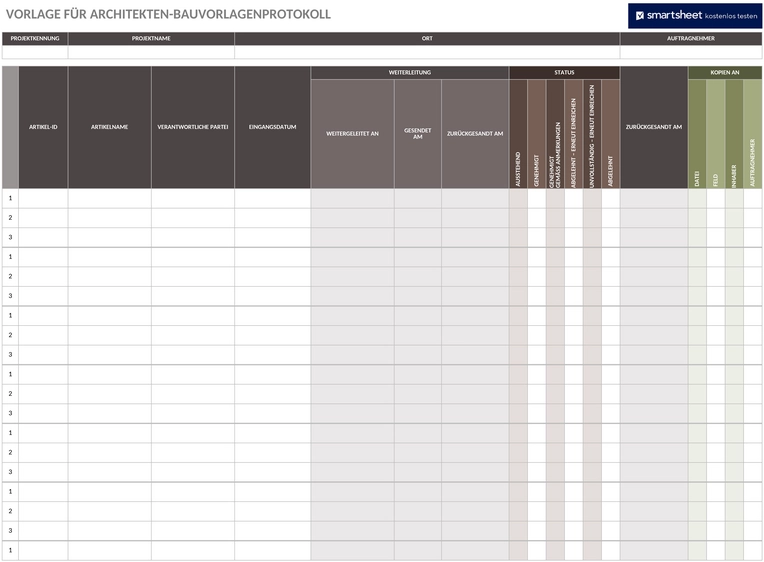The height and width of the screenshot is (562, 764).
Task: Select the vertical AUFTRAGNEHMER header under KOPIEN AN
Action: 753,134
